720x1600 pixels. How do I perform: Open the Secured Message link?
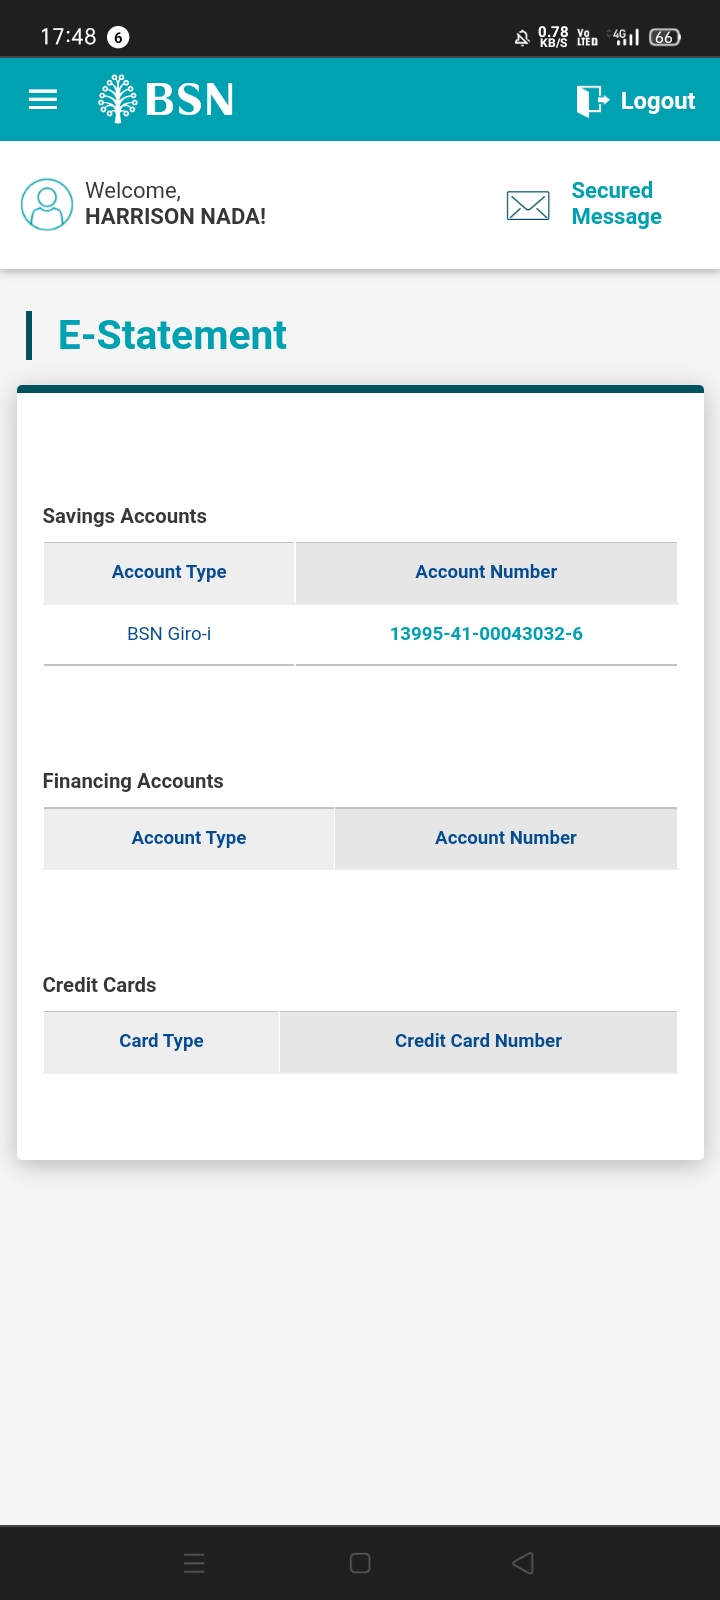[616, 204]
